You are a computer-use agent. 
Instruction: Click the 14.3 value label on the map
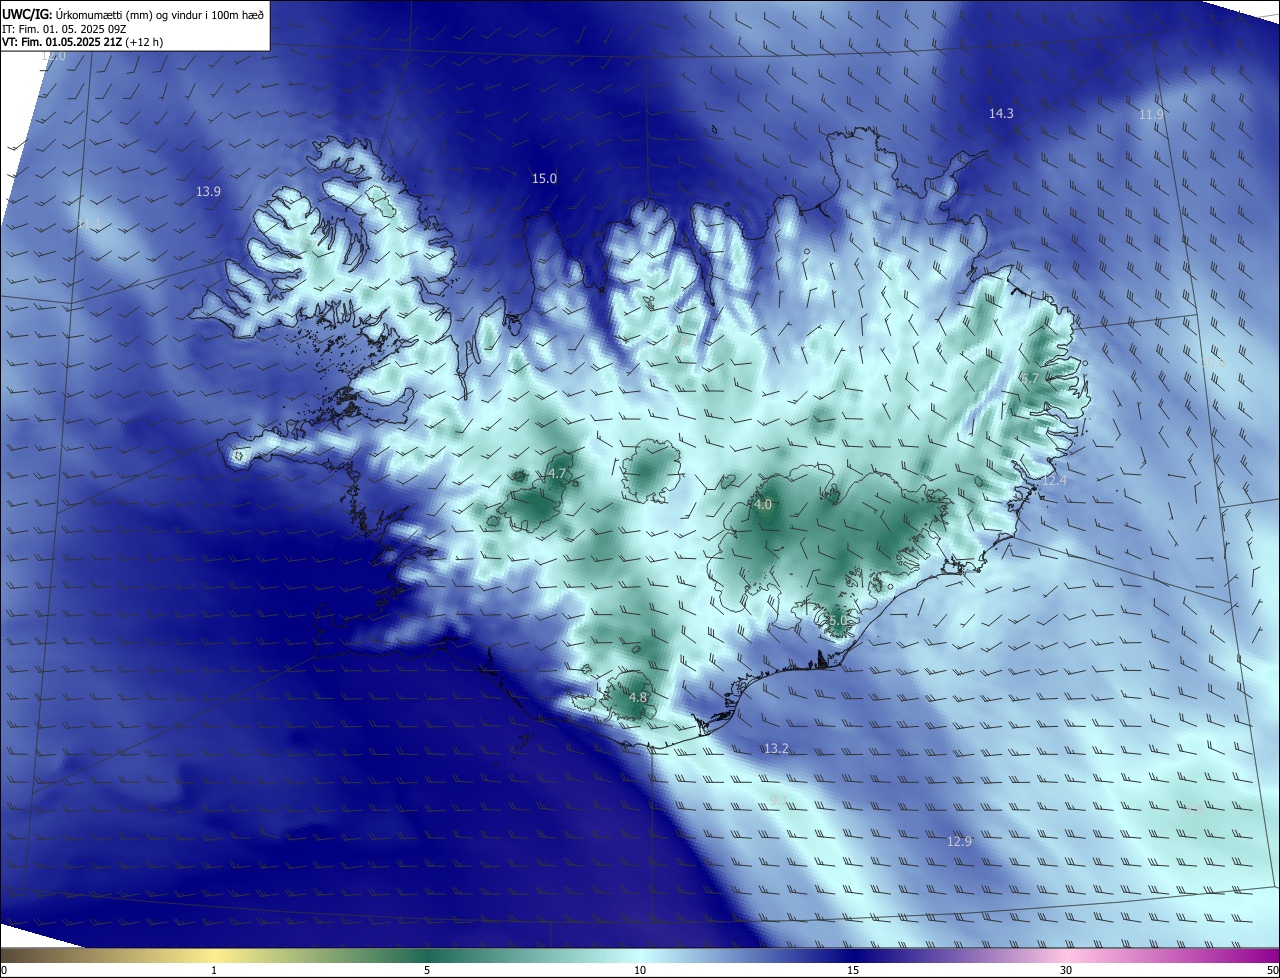click(x=1001, y=114)
